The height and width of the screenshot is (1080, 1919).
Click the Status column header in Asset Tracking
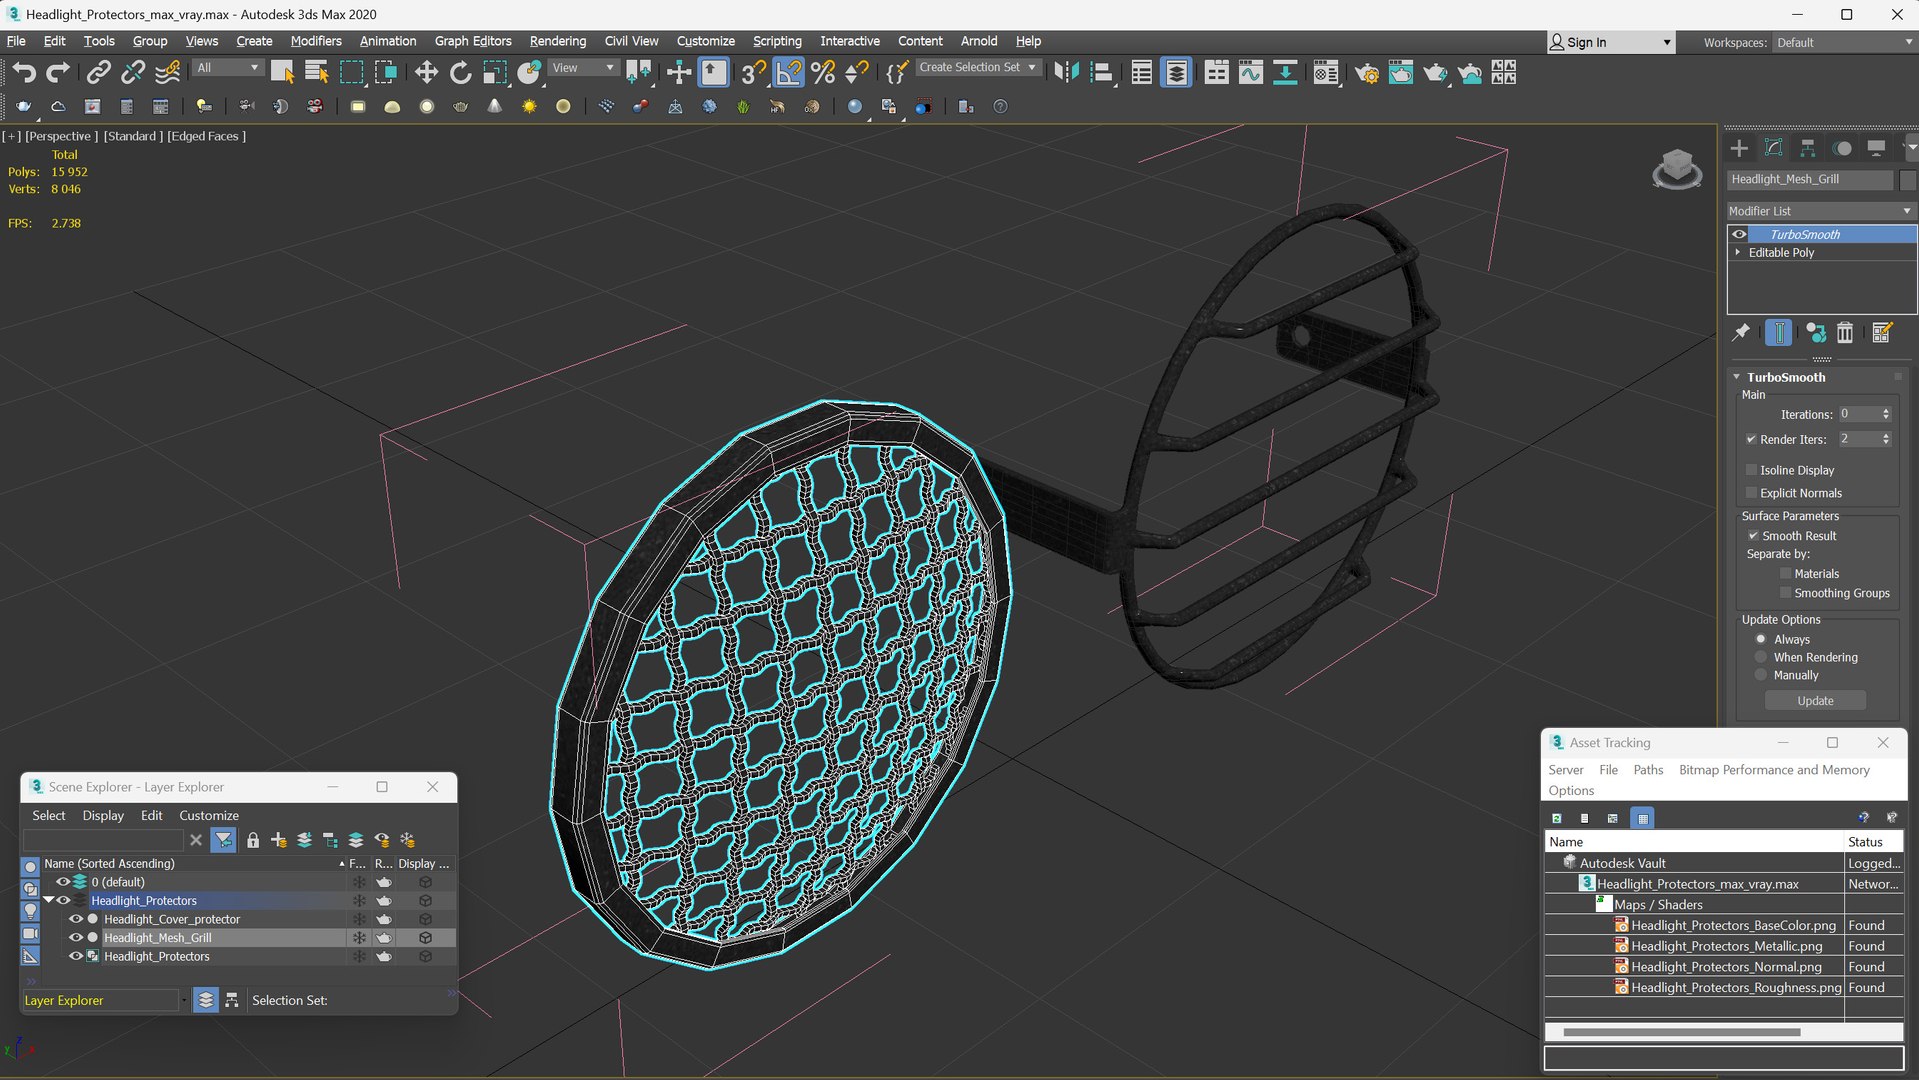(1873, 842)
